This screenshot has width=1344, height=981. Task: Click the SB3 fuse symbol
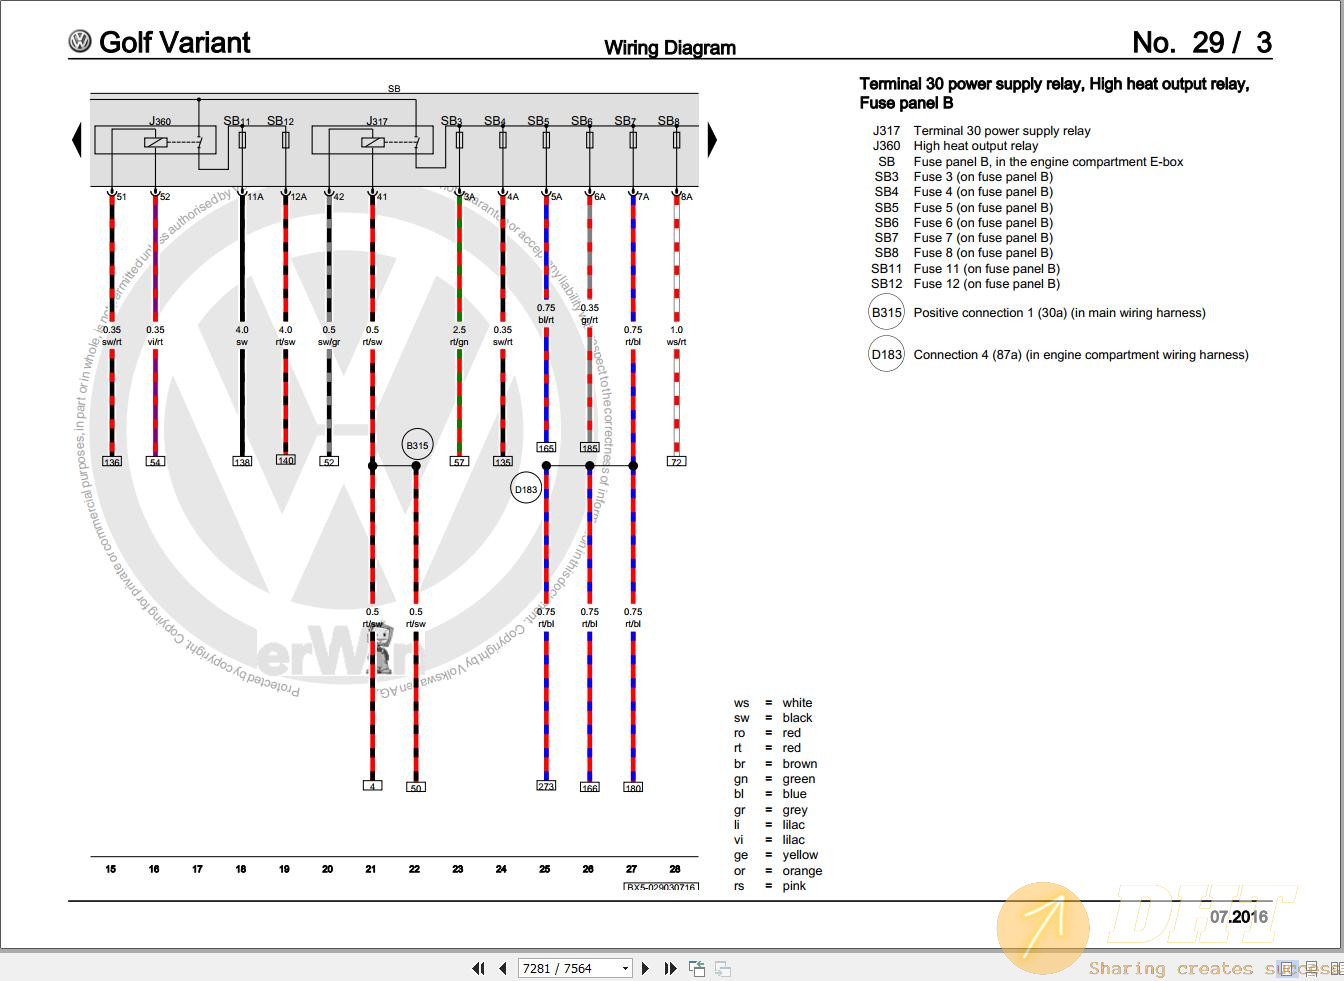click(x=459, y=141)
